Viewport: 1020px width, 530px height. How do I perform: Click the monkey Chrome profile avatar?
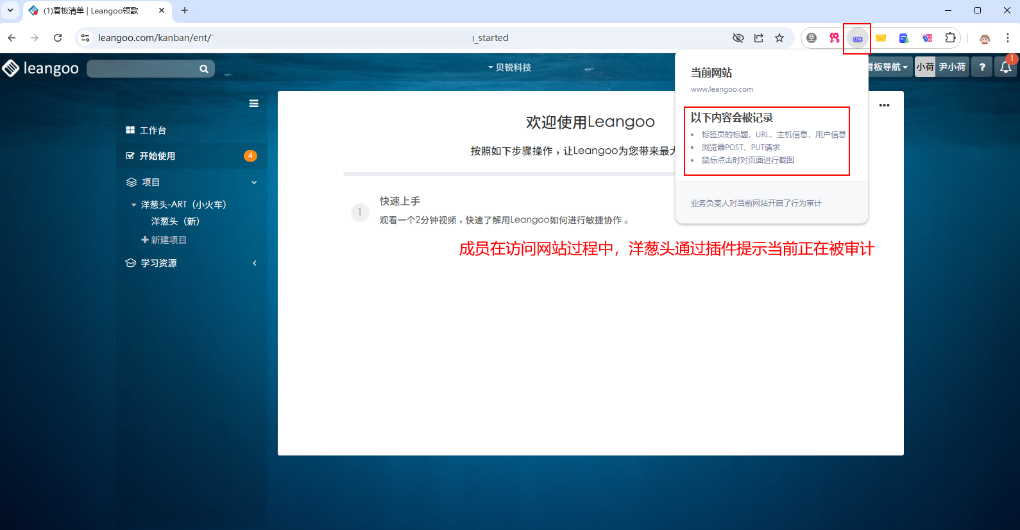click(985, 38)
